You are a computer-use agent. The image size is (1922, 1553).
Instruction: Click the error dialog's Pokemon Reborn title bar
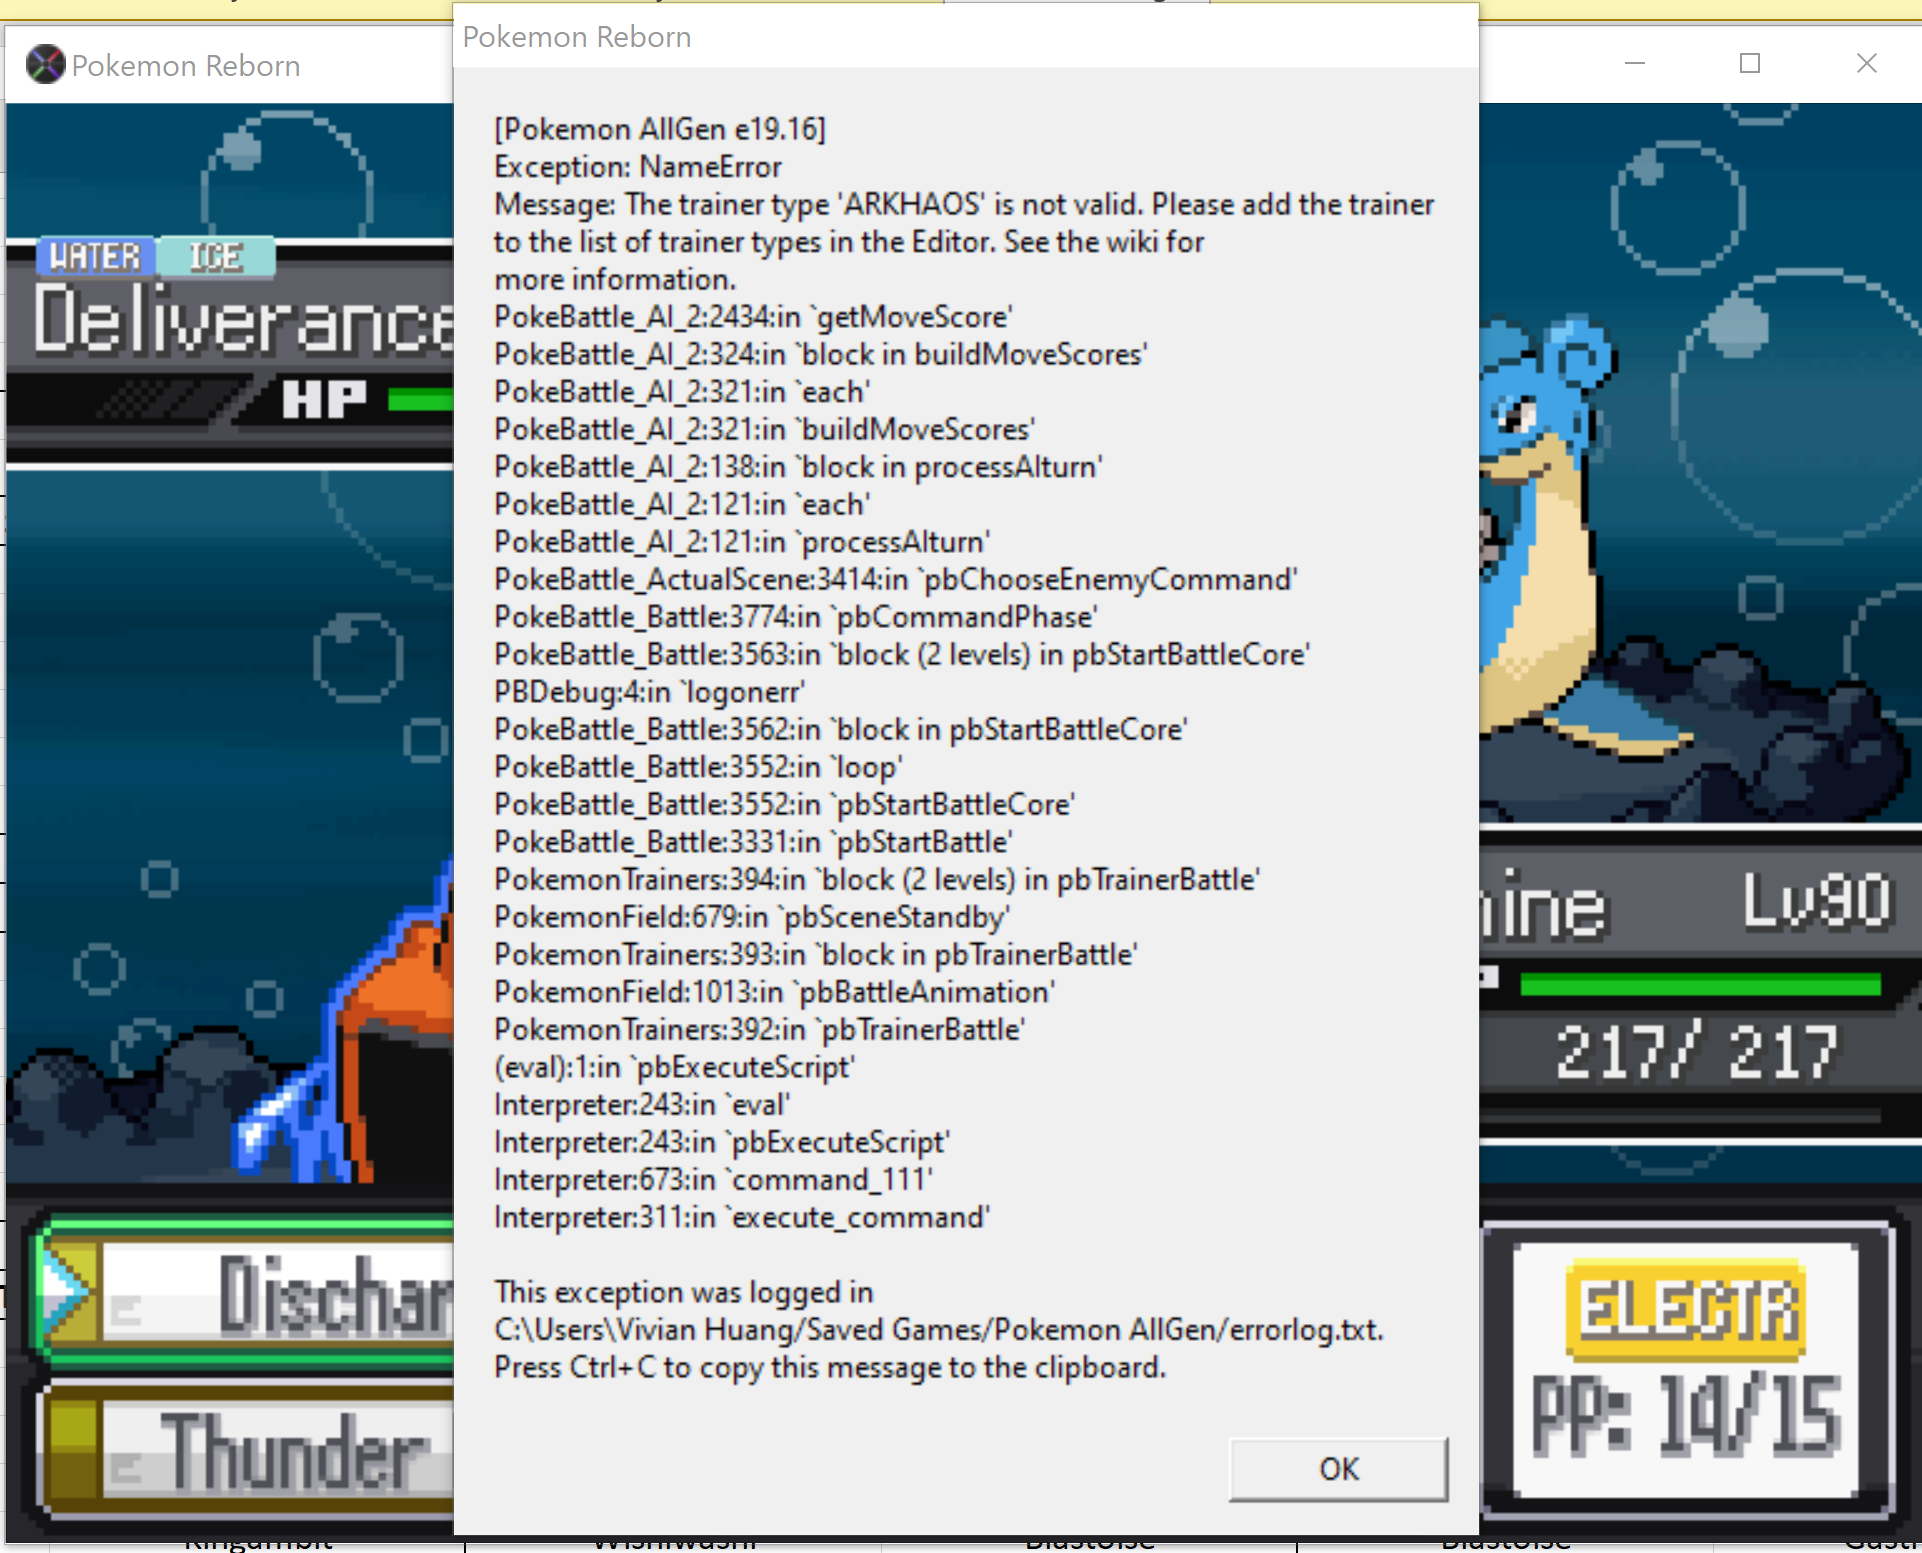click(966, 37)
